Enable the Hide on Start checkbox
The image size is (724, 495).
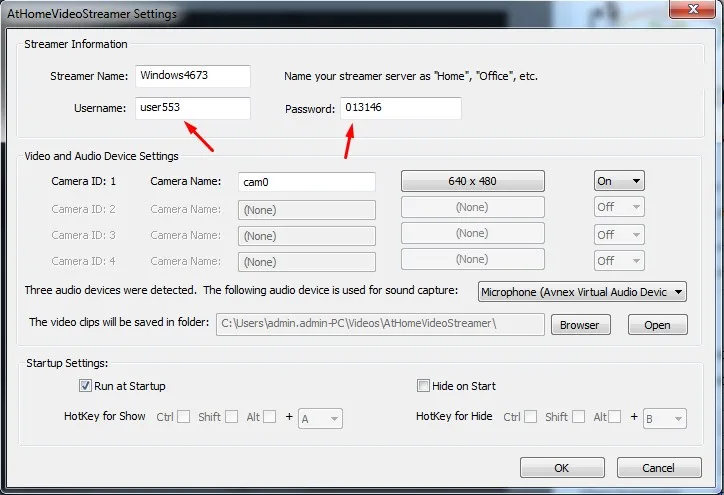(x=423, y=386)
